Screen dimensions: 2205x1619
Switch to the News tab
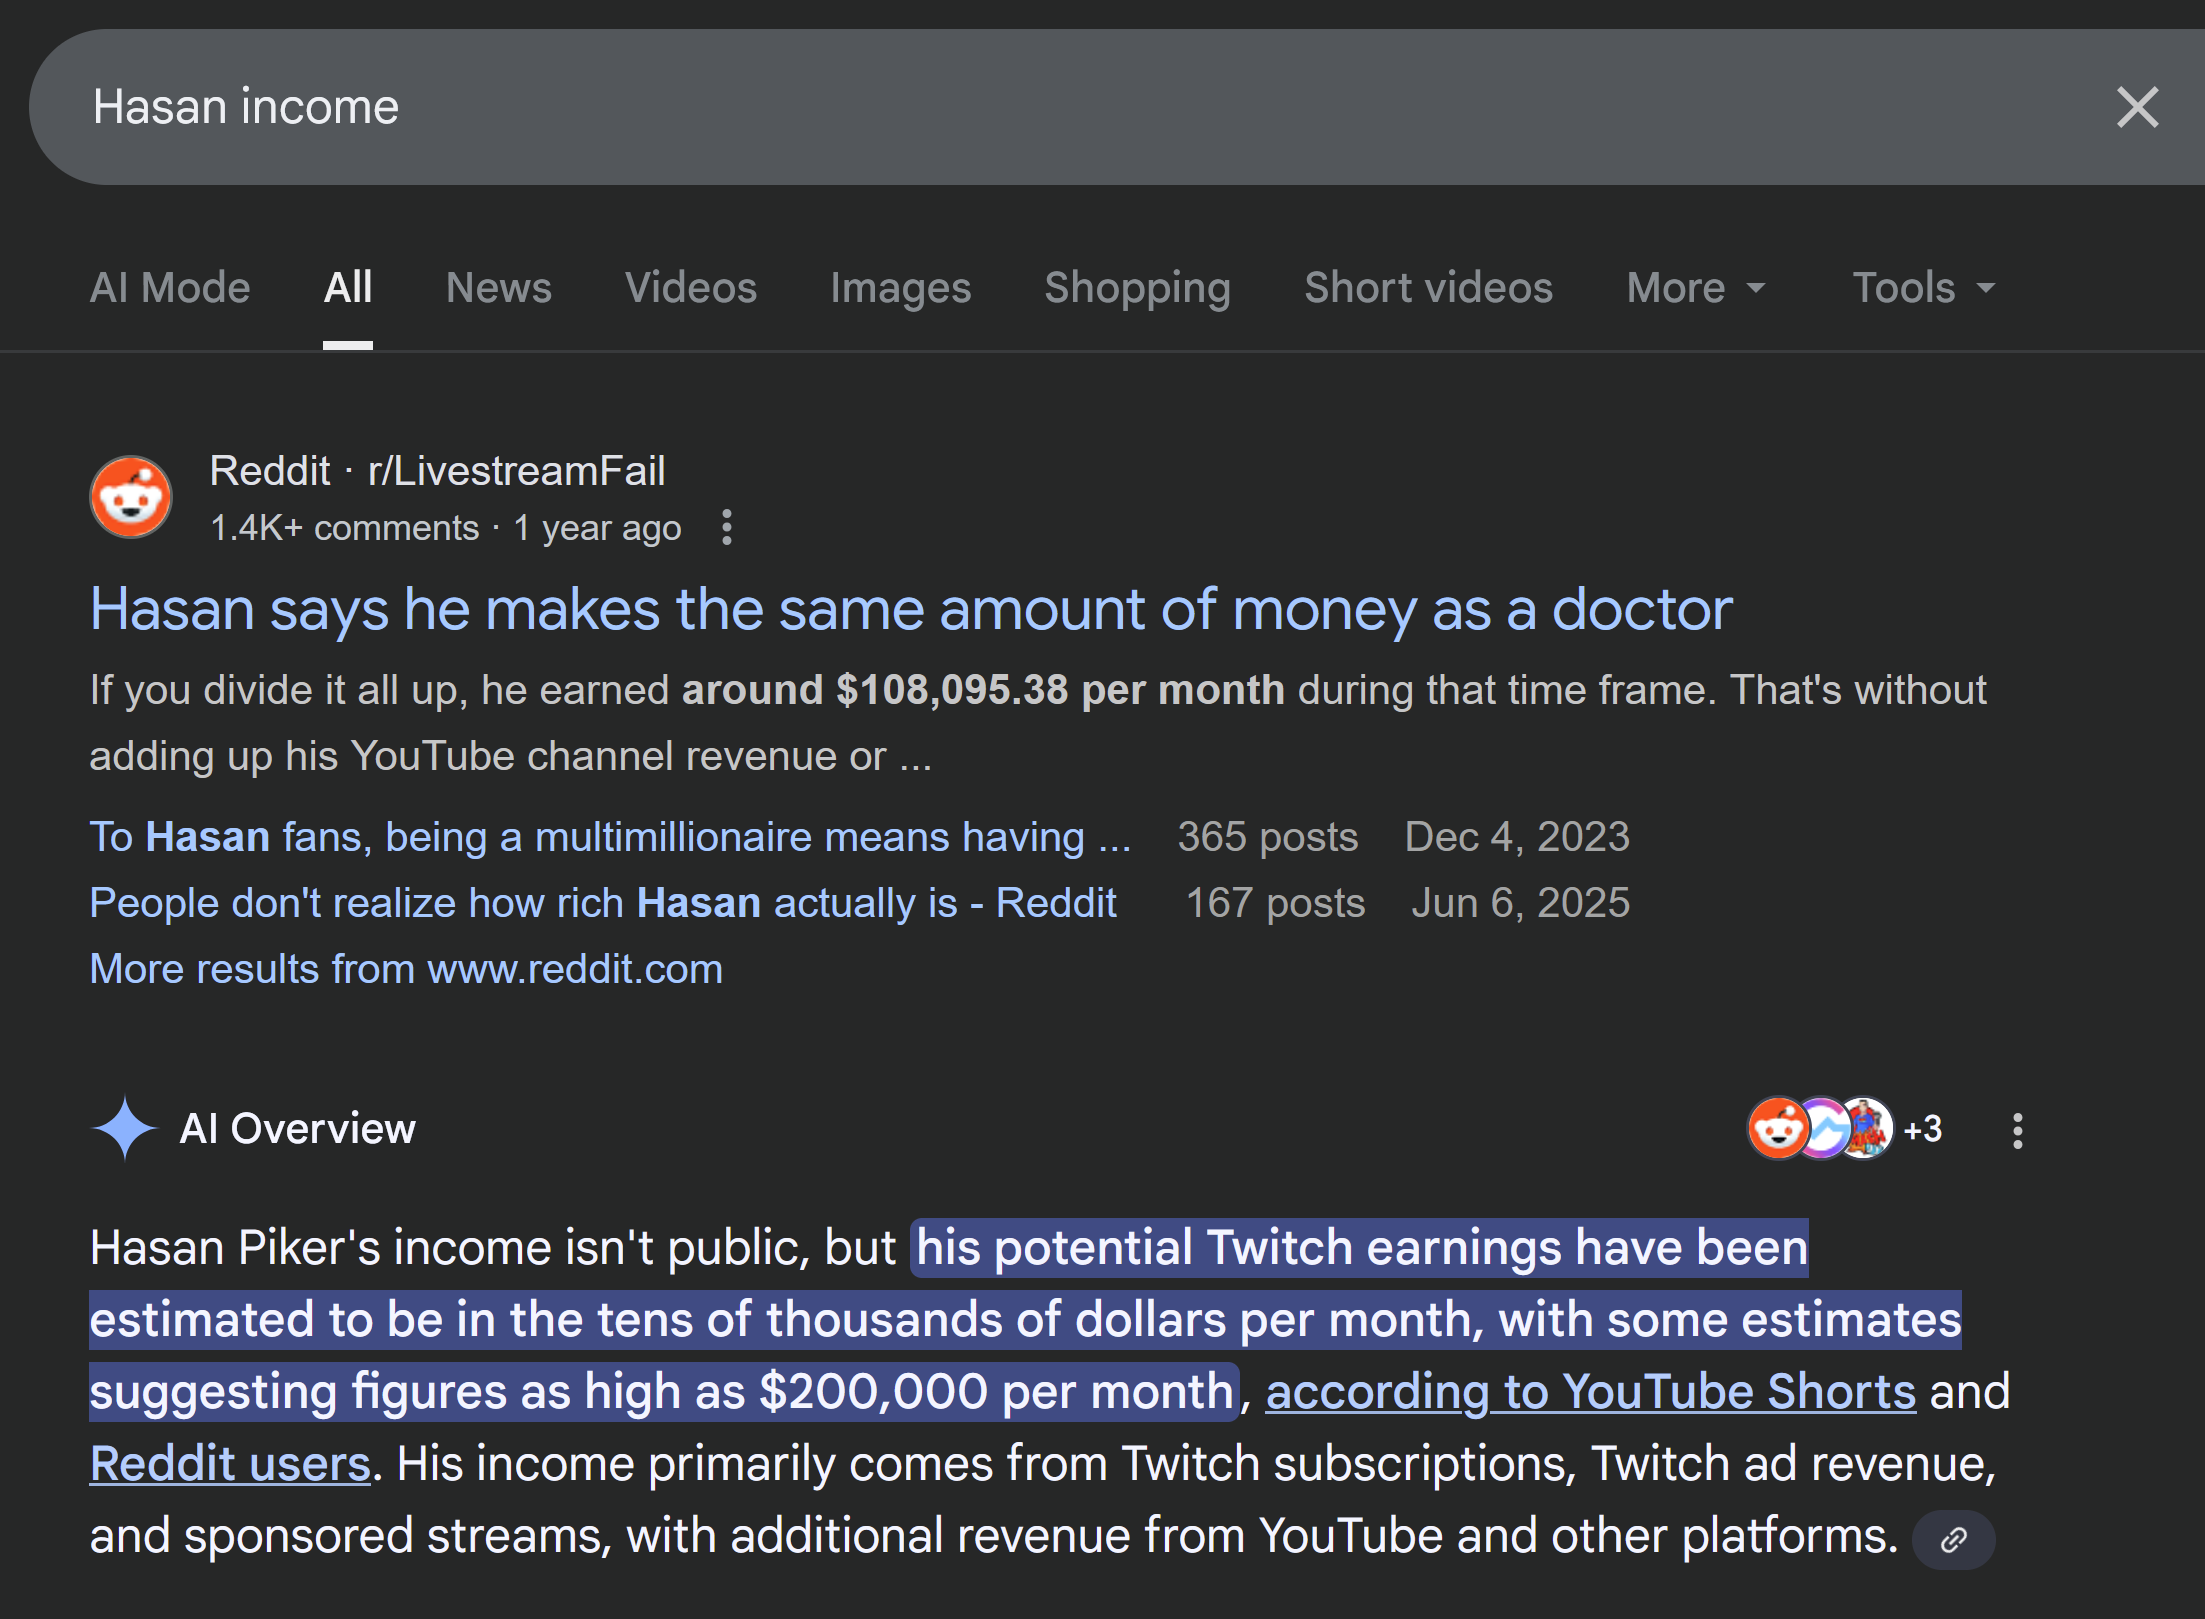[x=498, y=288]
